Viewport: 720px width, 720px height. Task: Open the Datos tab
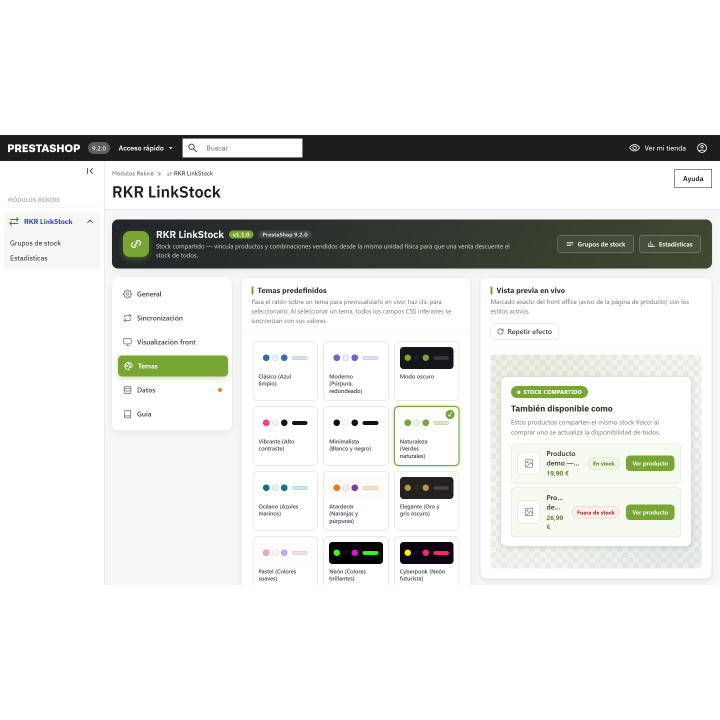click(x=173, y=390)
